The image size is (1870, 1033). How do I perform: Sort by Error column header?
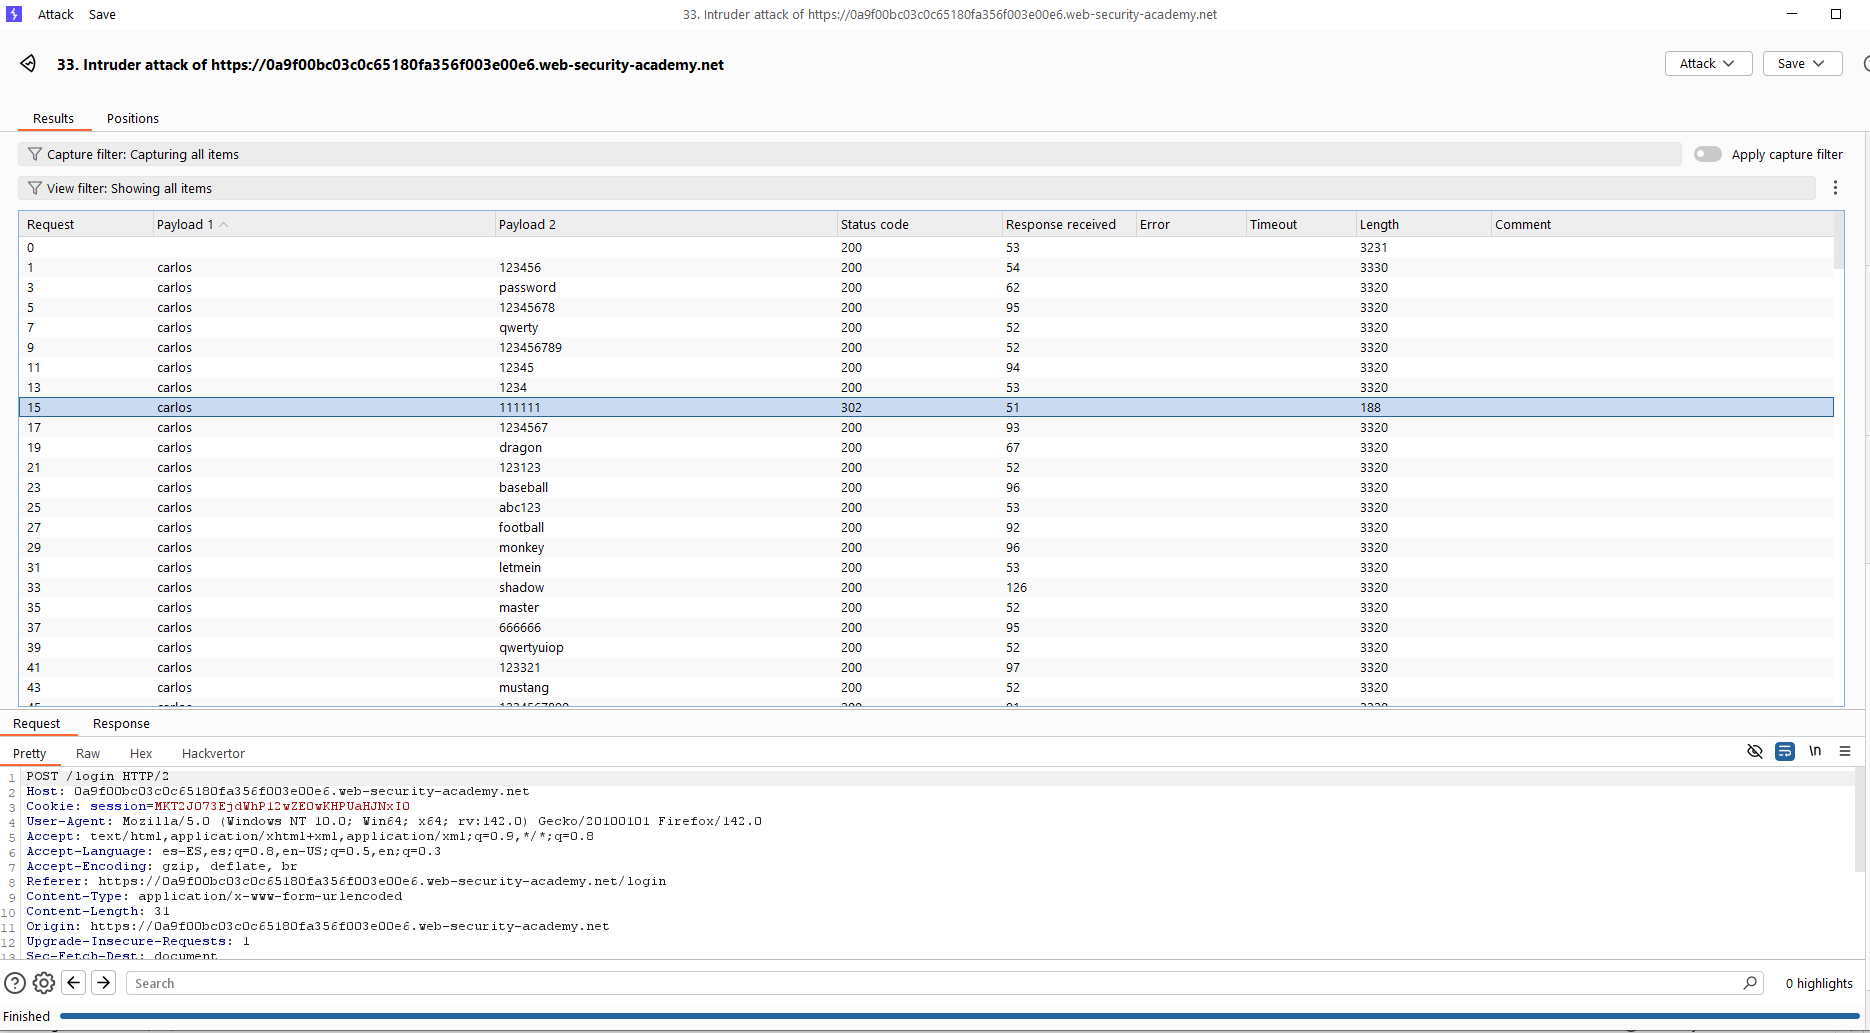click(x=1191, y=224)
